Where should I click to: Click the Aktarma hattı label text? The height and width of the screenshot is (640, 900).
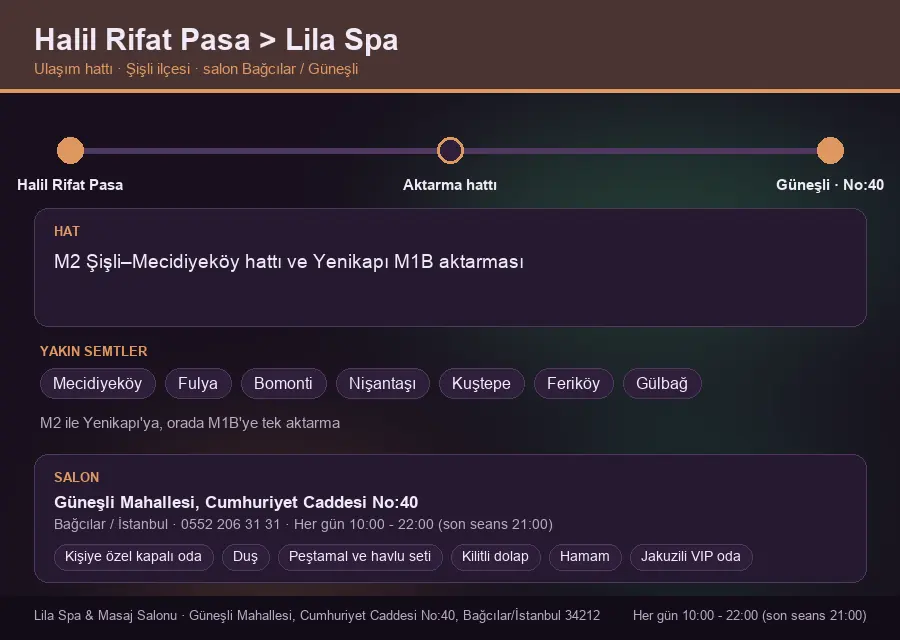450,185
